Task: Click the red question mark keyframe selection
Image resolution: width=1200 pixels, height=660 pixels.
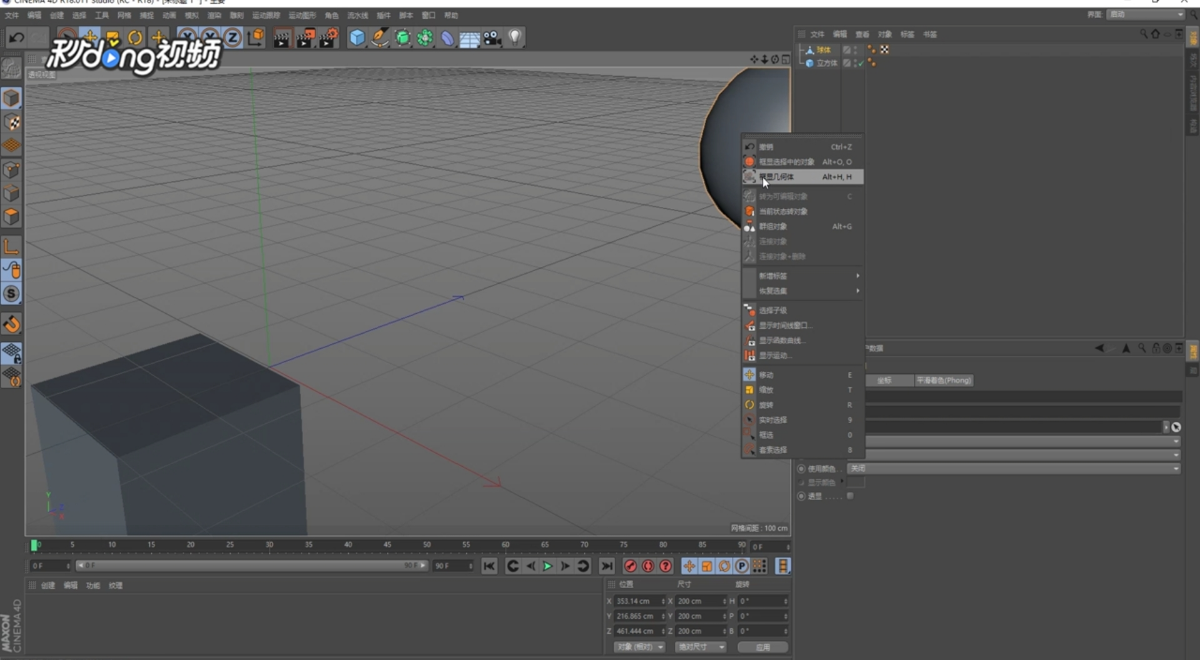Action: pos(666,566)
